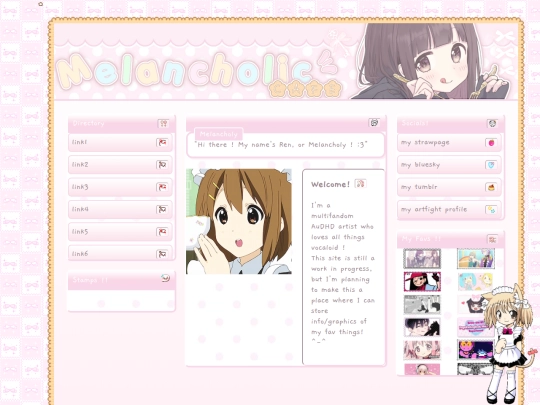Open the red-hat character stamp
540x405 pixels.
[x=422, y=282]
